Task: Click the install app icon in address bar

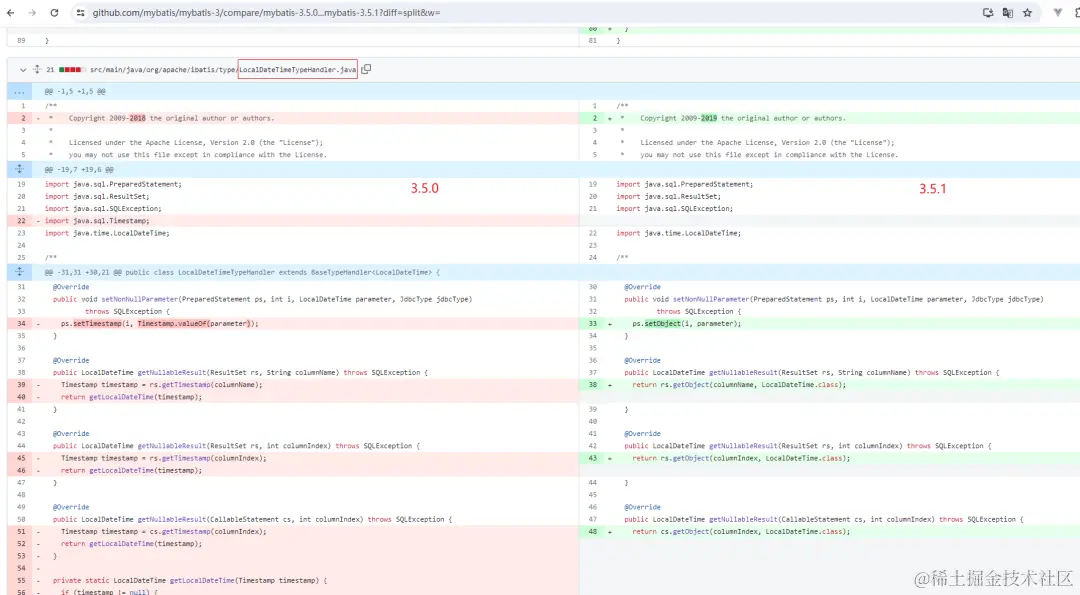Action: pyautogui.click(x=988, y=12)
